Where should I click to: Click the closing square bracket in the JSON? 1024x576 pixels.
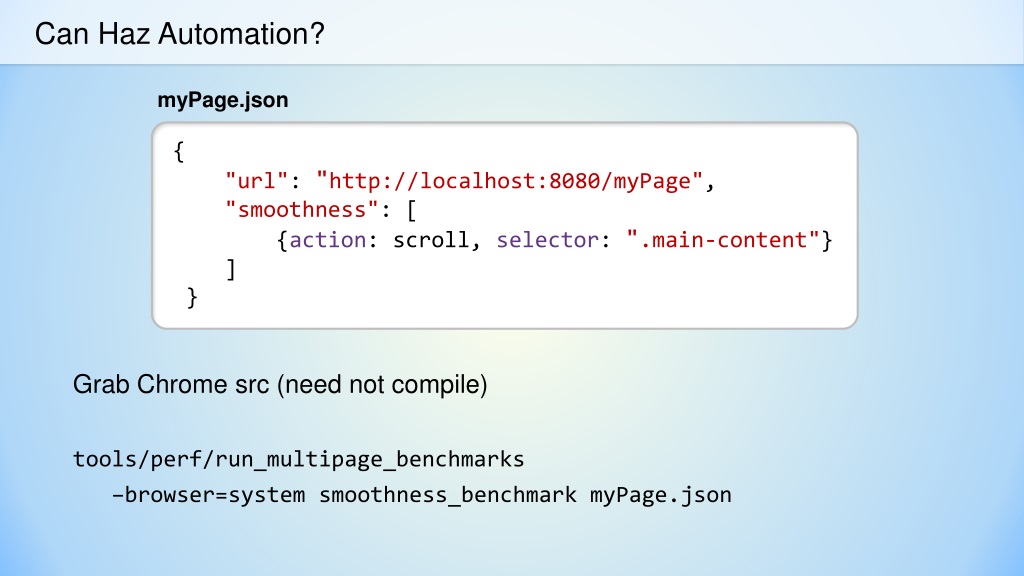[231, 269]
